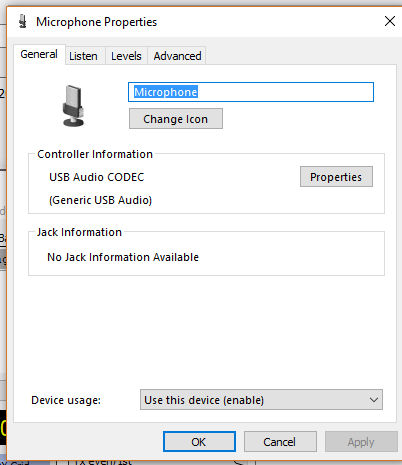Image resolution: width=402 pixels, height=465 pixels.
Task: Click the Generic USB Audio label
Action: point(100,200)
